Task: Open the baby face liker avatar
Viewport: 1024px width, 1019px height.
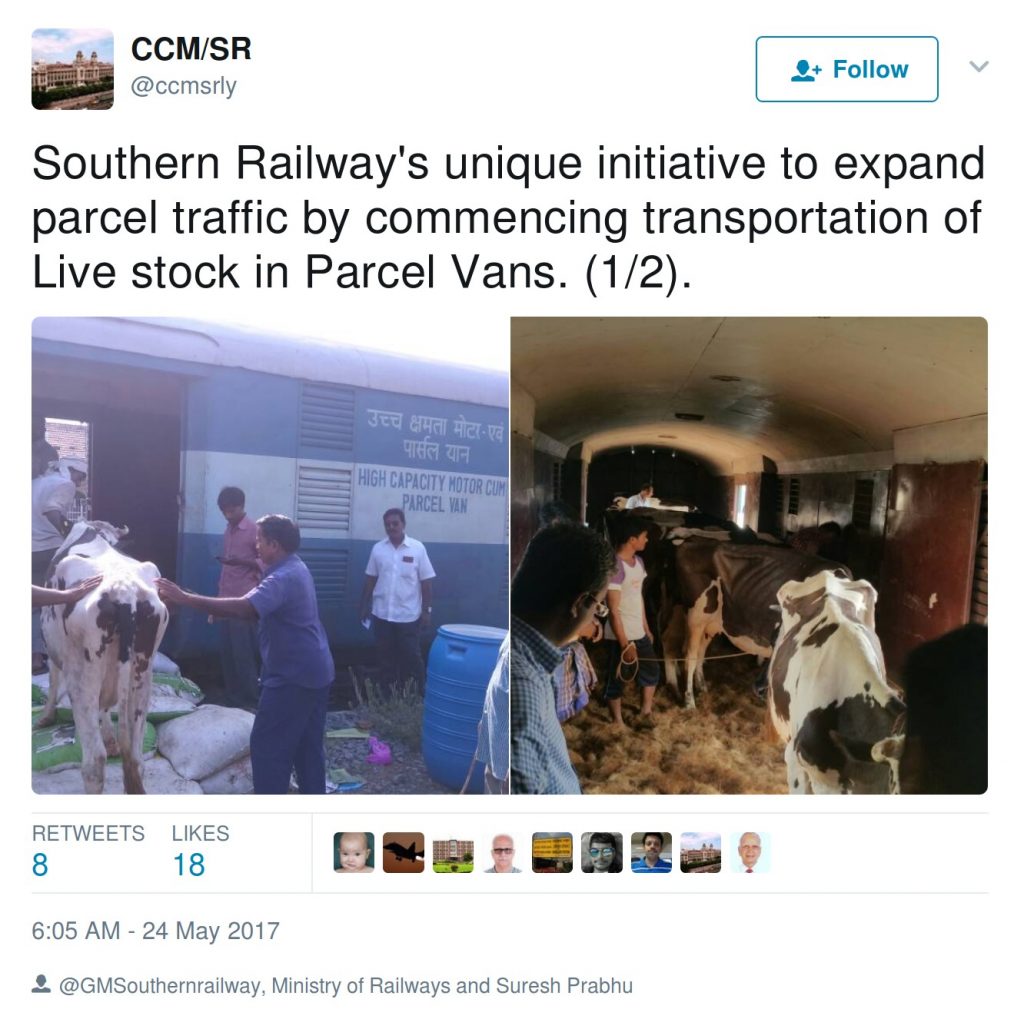Action: coord(354,852)
